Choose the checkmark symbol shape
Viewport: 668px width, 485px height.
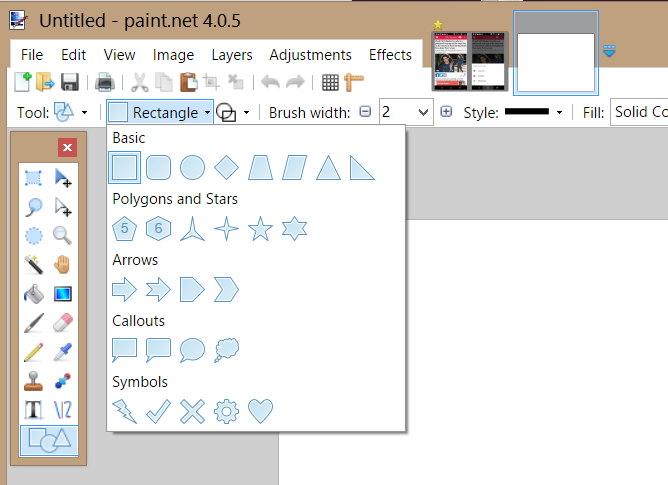158,411
